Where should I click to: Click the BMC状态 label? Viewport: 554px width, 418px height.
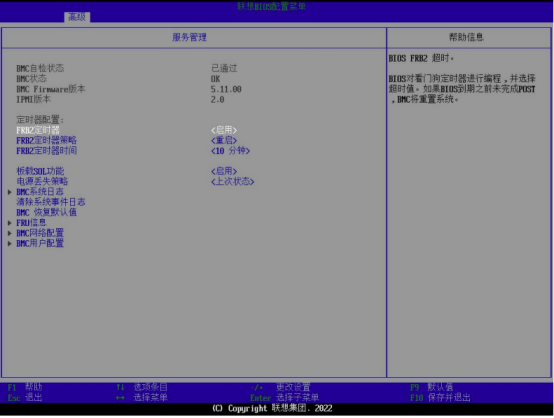click(31, 78)
